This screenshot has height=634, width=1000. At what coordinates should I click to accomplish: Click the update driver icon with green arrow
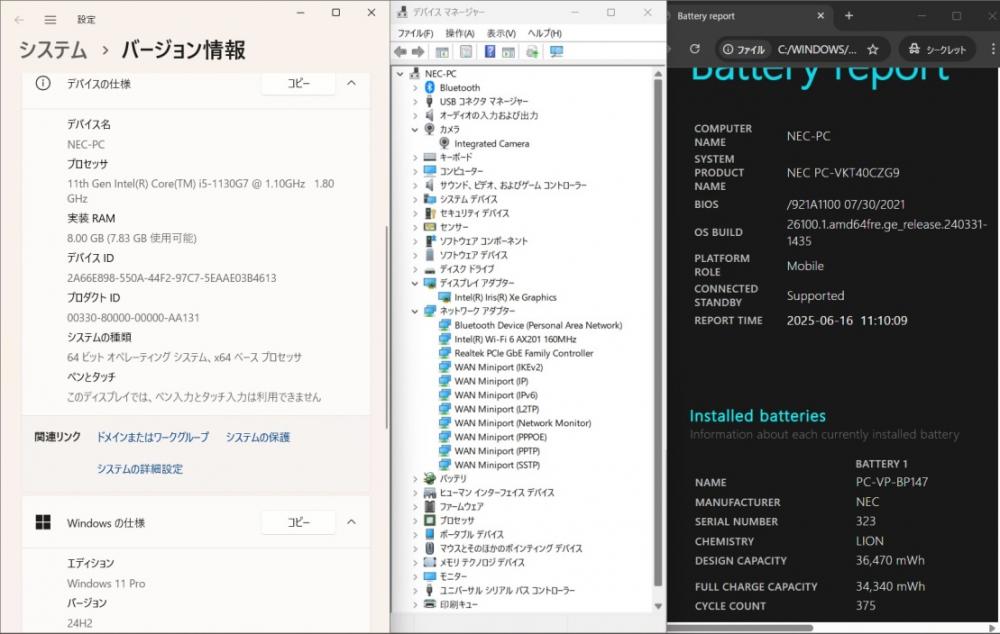[532, 52]
